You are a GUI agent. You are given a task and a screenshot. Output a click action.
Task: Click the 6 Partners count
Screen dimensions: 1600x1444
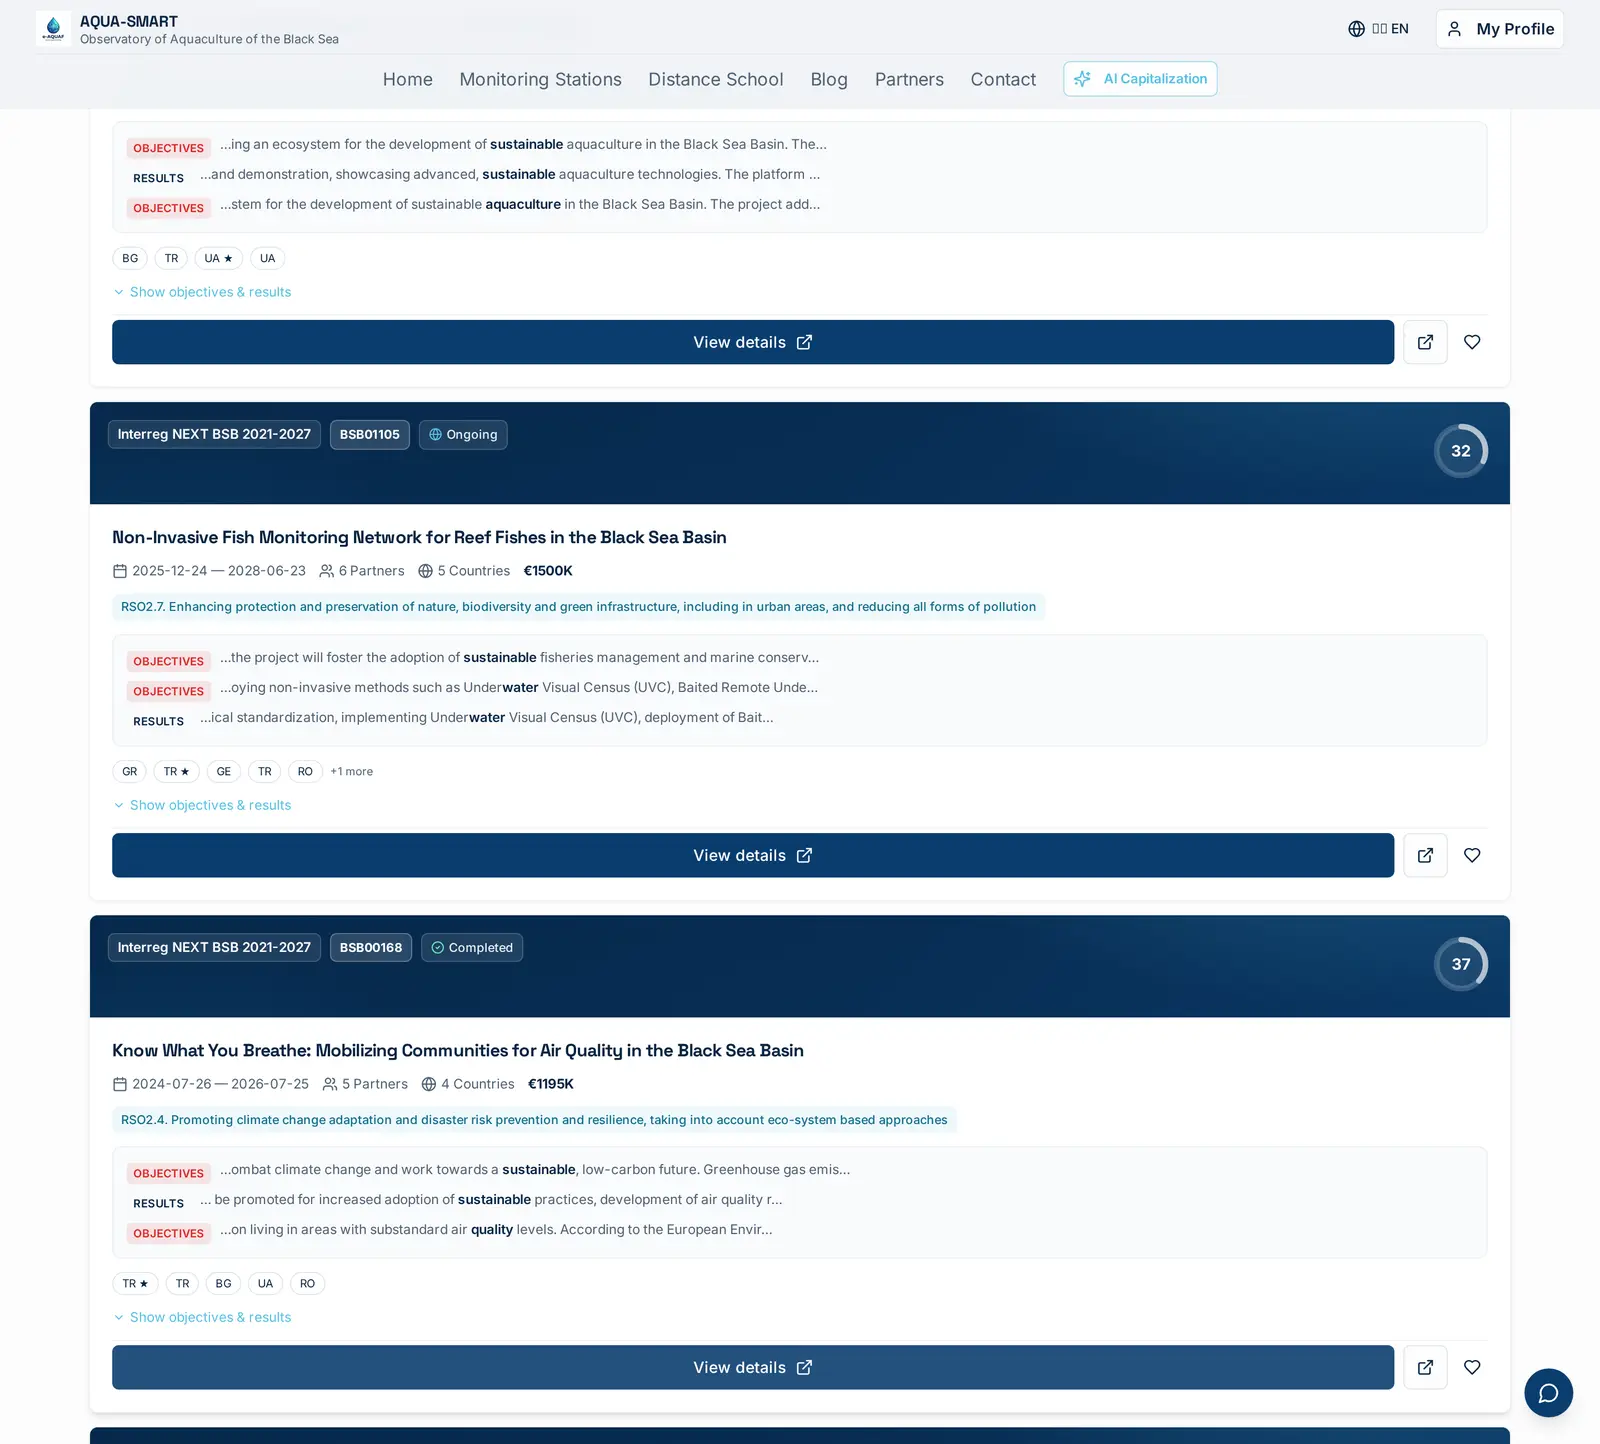362,571
